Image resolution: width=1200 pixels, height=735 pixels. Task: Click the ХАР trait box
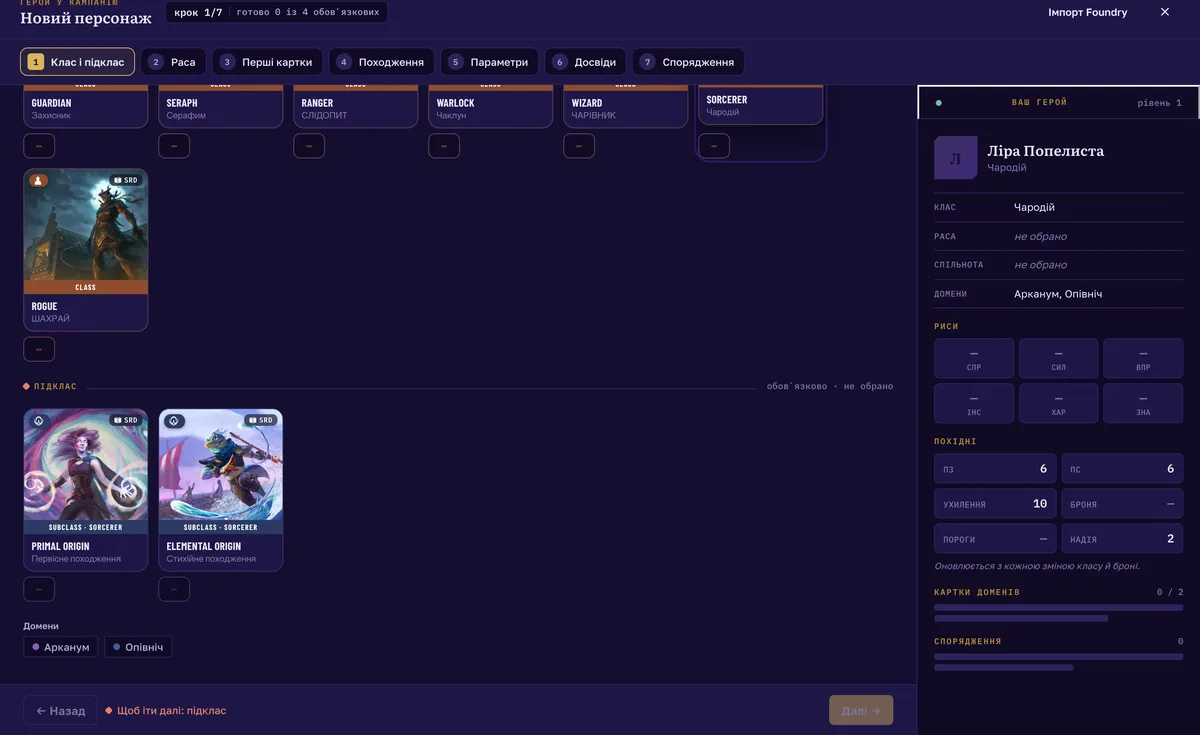tap(1058, 403)
